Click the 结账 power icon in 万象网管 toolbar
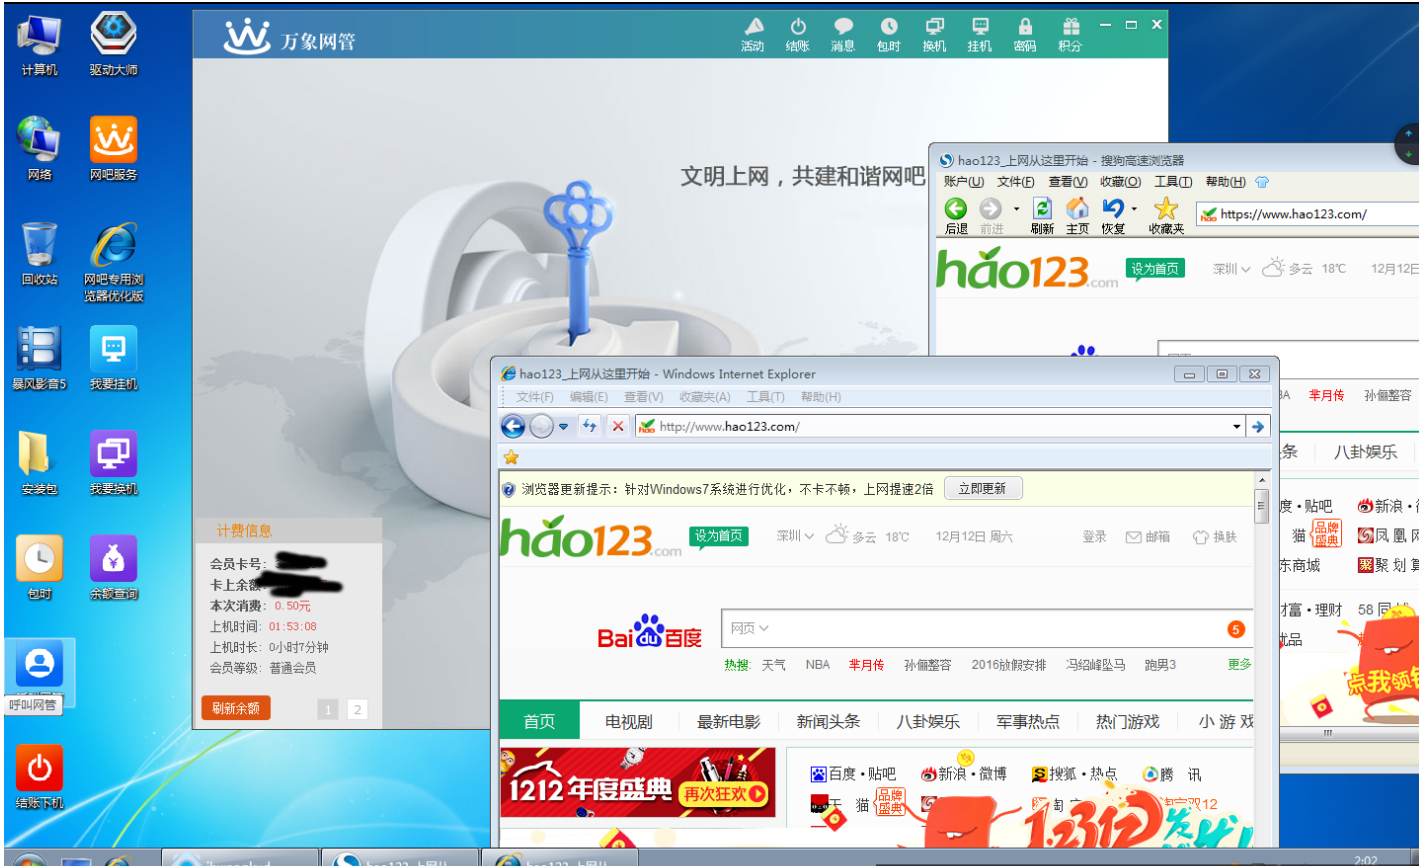The image size is (1419, 866). [x=798, y=33]
